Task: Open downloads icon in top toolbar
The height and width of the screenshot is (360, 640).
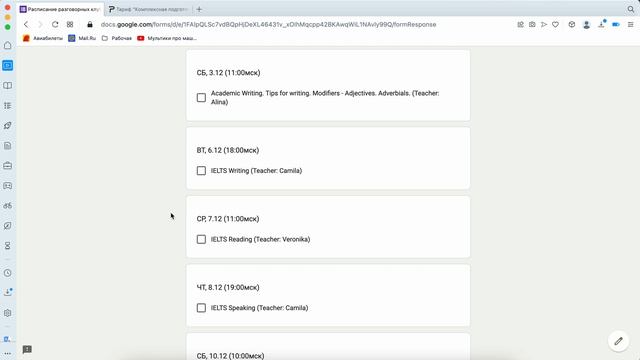Action: (x=602, y=24)
